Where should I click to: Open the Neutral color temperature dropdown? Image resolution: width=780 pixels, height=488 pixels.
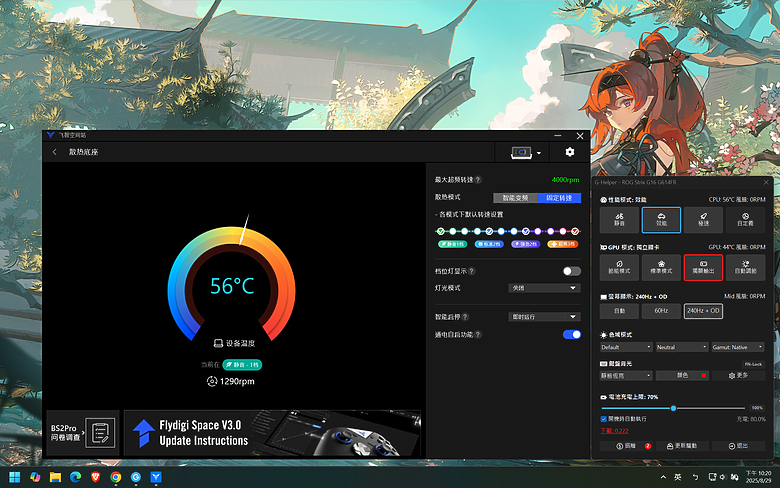[682, 347]
